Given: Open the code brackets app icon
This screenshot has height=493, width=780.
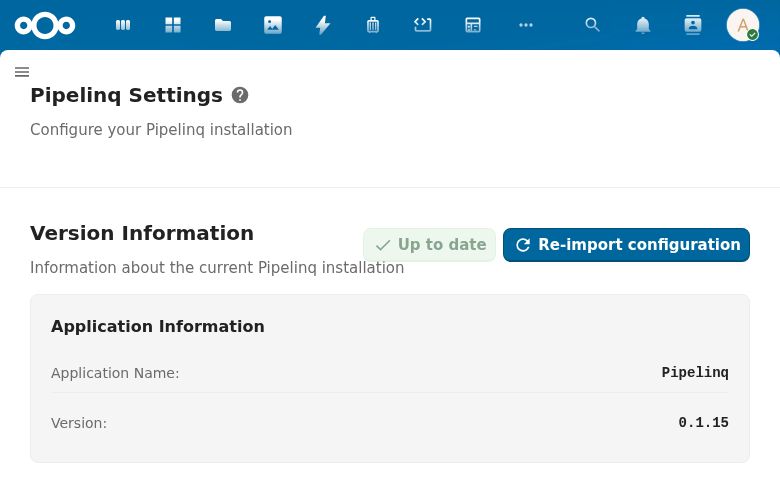Looking at the screenshot, I should pos(423,25).
